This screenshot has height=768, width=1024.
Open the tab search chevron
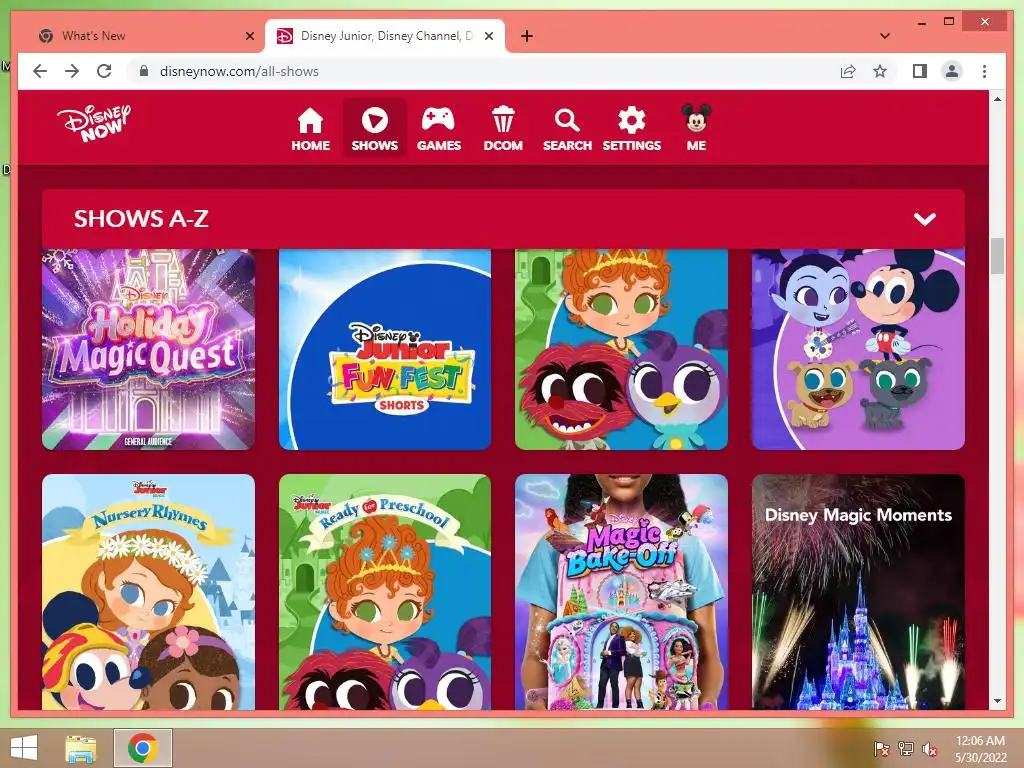point(885,36)
